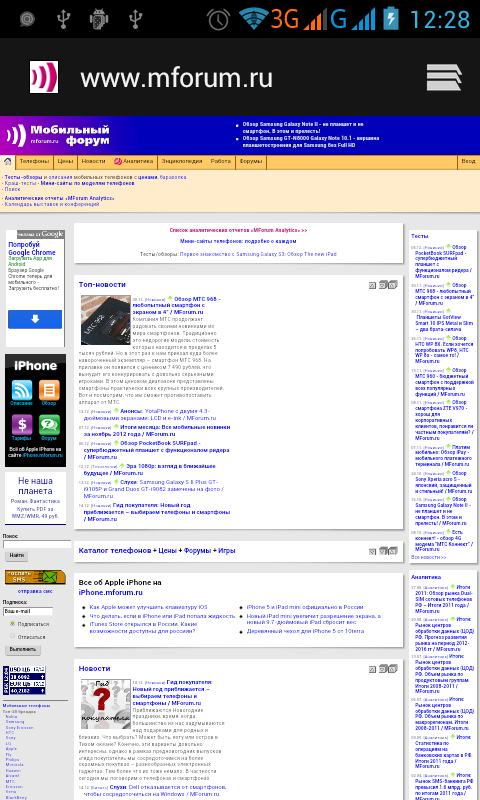Click the send SMS envelope banner
Screen dimensions: 480x800
(x=35, y=577)
